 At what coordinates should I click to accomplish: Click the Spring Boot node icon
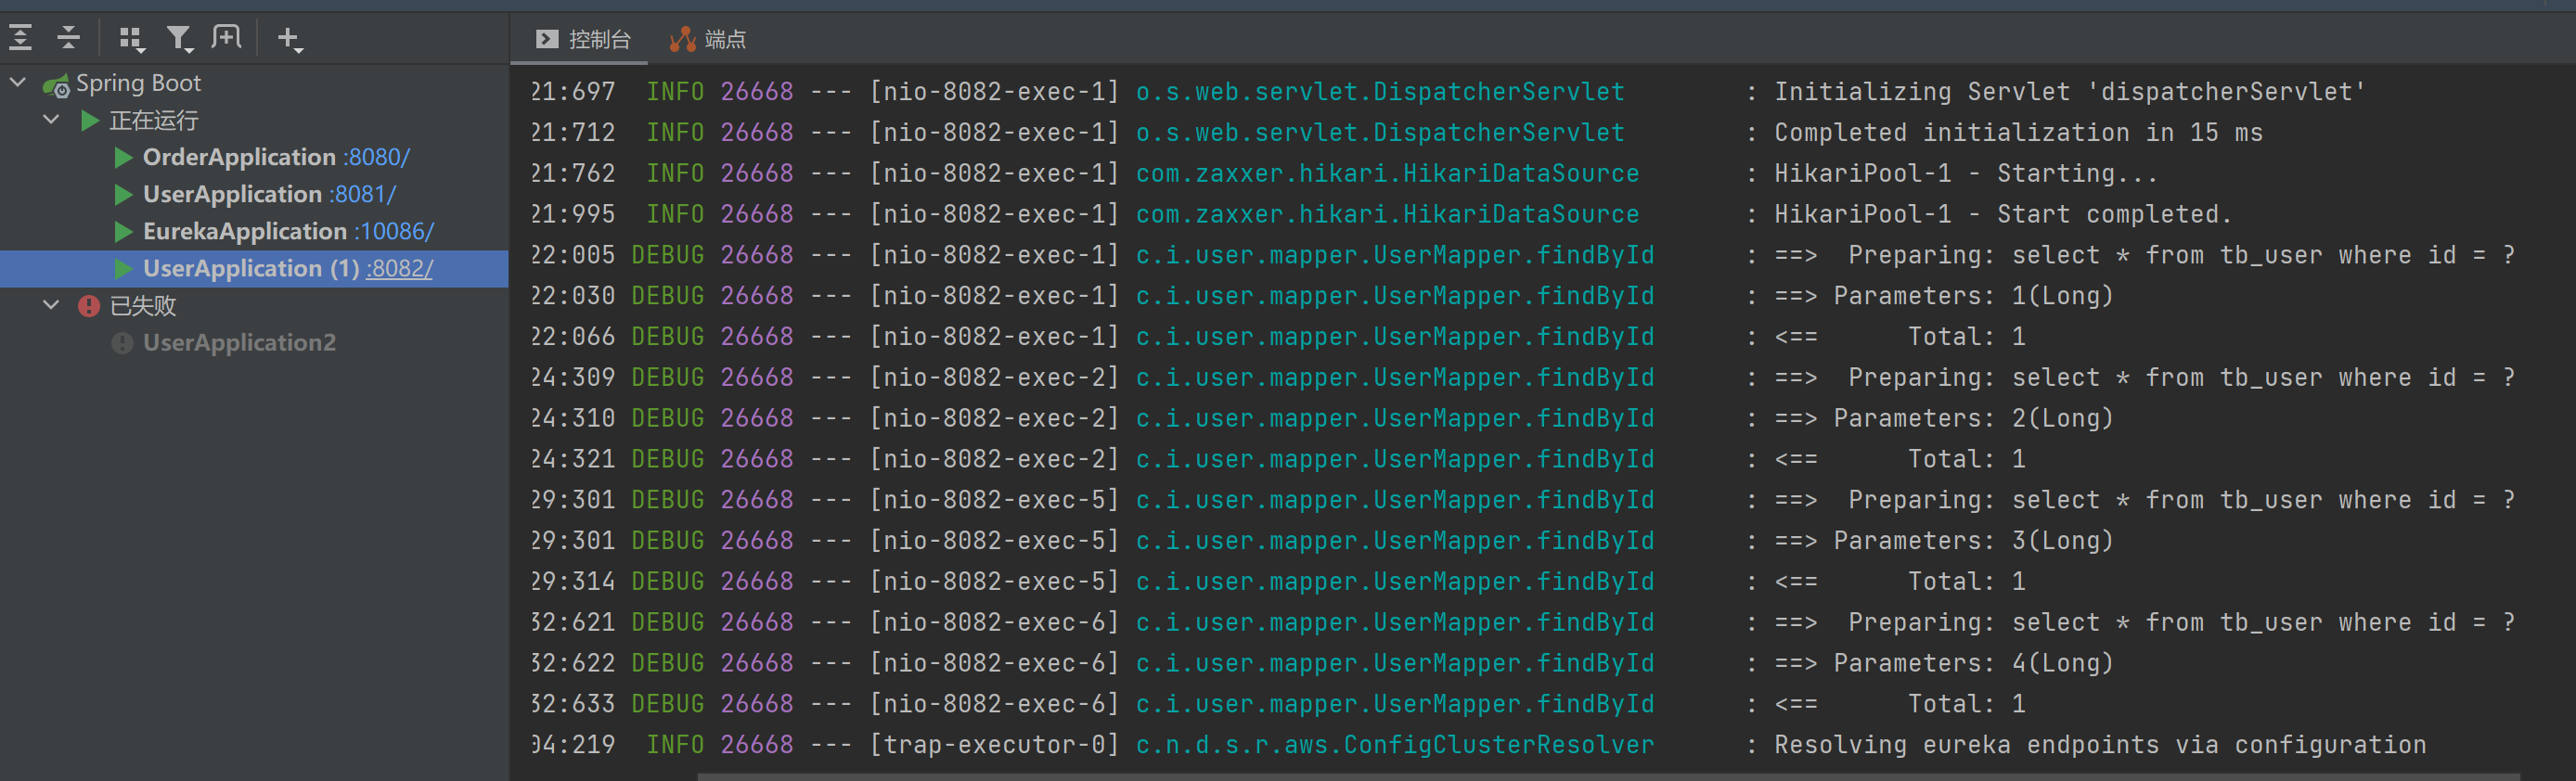[56, 84]
